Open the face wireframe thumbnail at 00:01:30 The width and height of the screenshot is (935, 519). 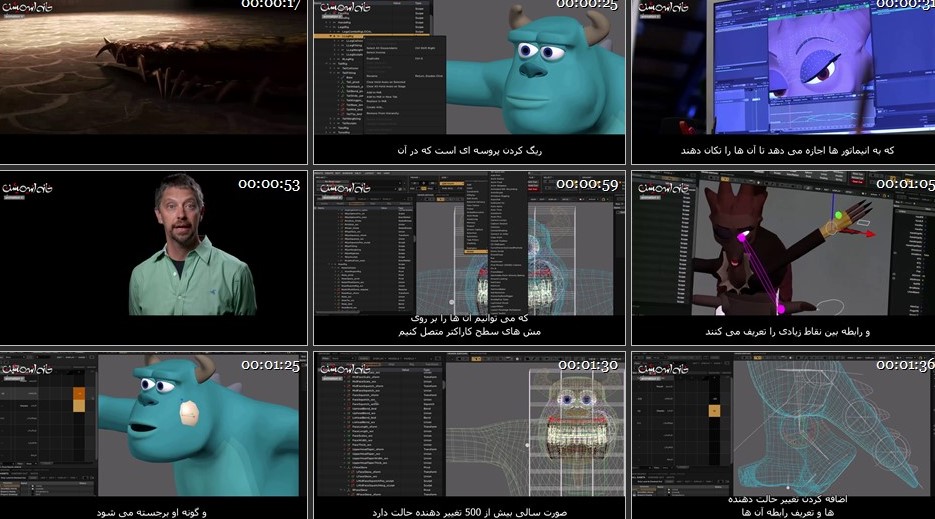pyautogui.click(x=469, y=435)
